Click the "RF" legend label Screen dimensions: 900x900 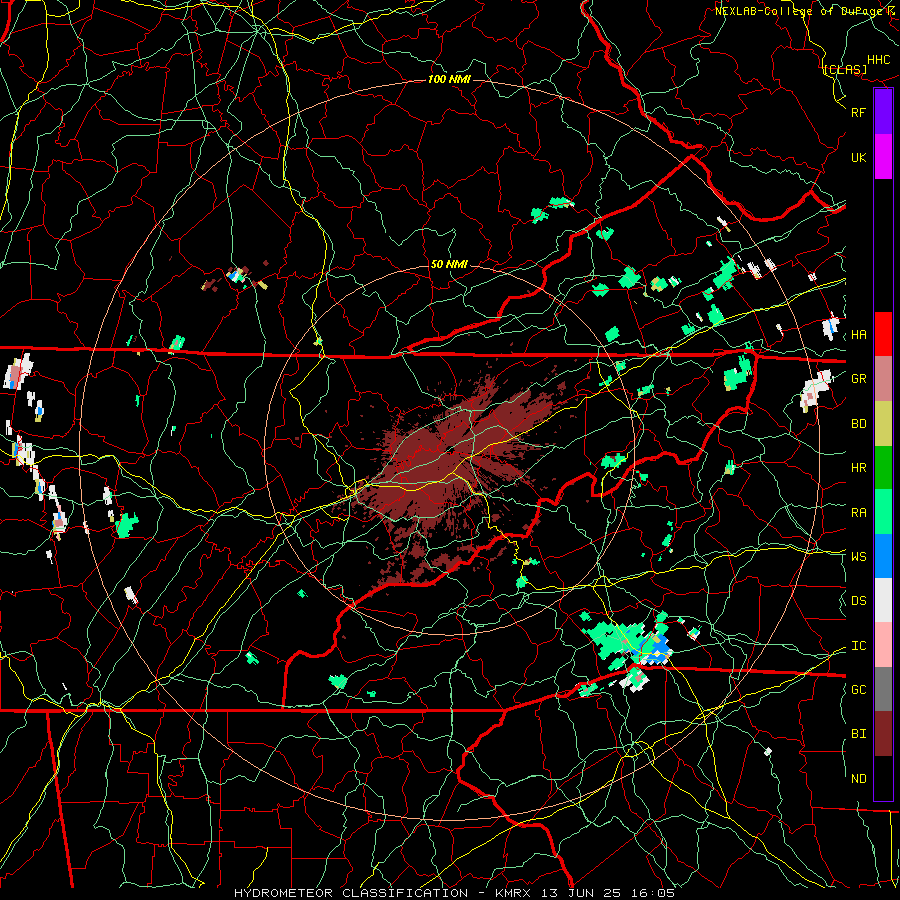coord(858,112)
